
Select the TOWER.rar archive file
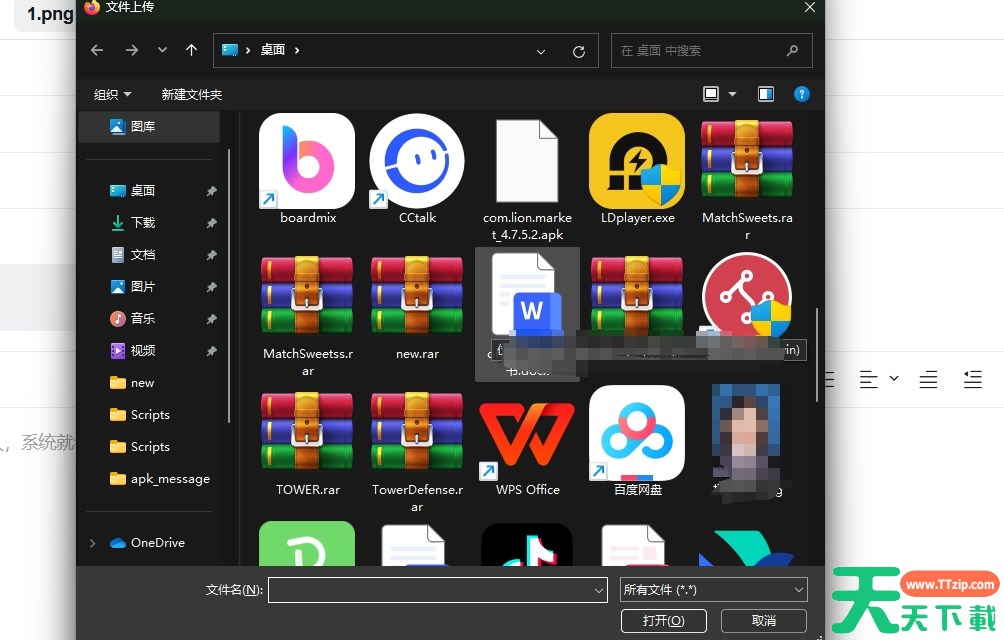(306, 433)
